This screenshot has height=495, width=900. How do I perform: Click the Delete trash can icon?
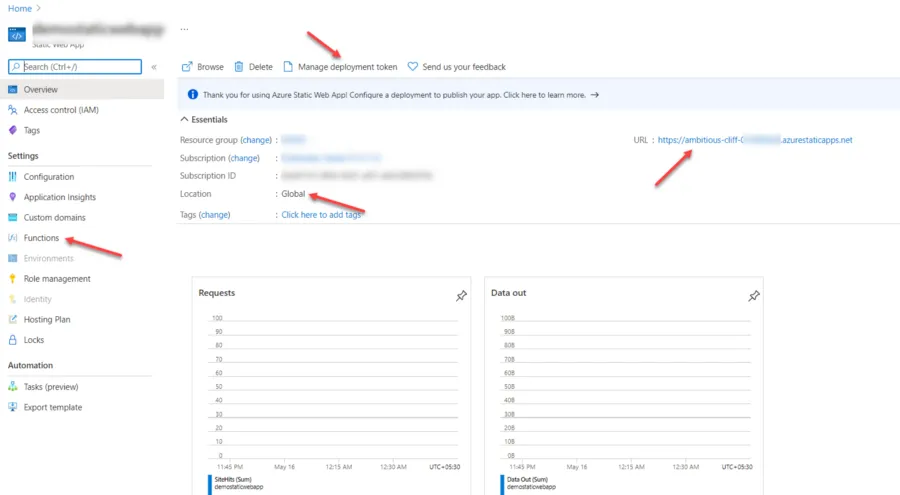tap(239, 67)
